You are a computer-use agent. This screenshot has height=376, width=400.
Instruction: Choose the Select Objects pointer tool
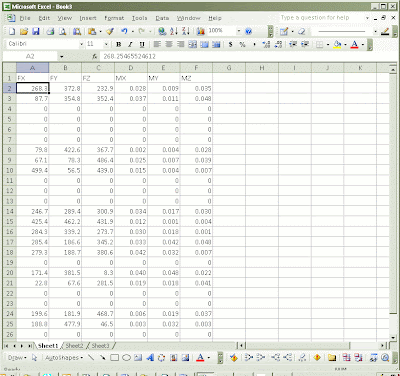click(34, 358)
